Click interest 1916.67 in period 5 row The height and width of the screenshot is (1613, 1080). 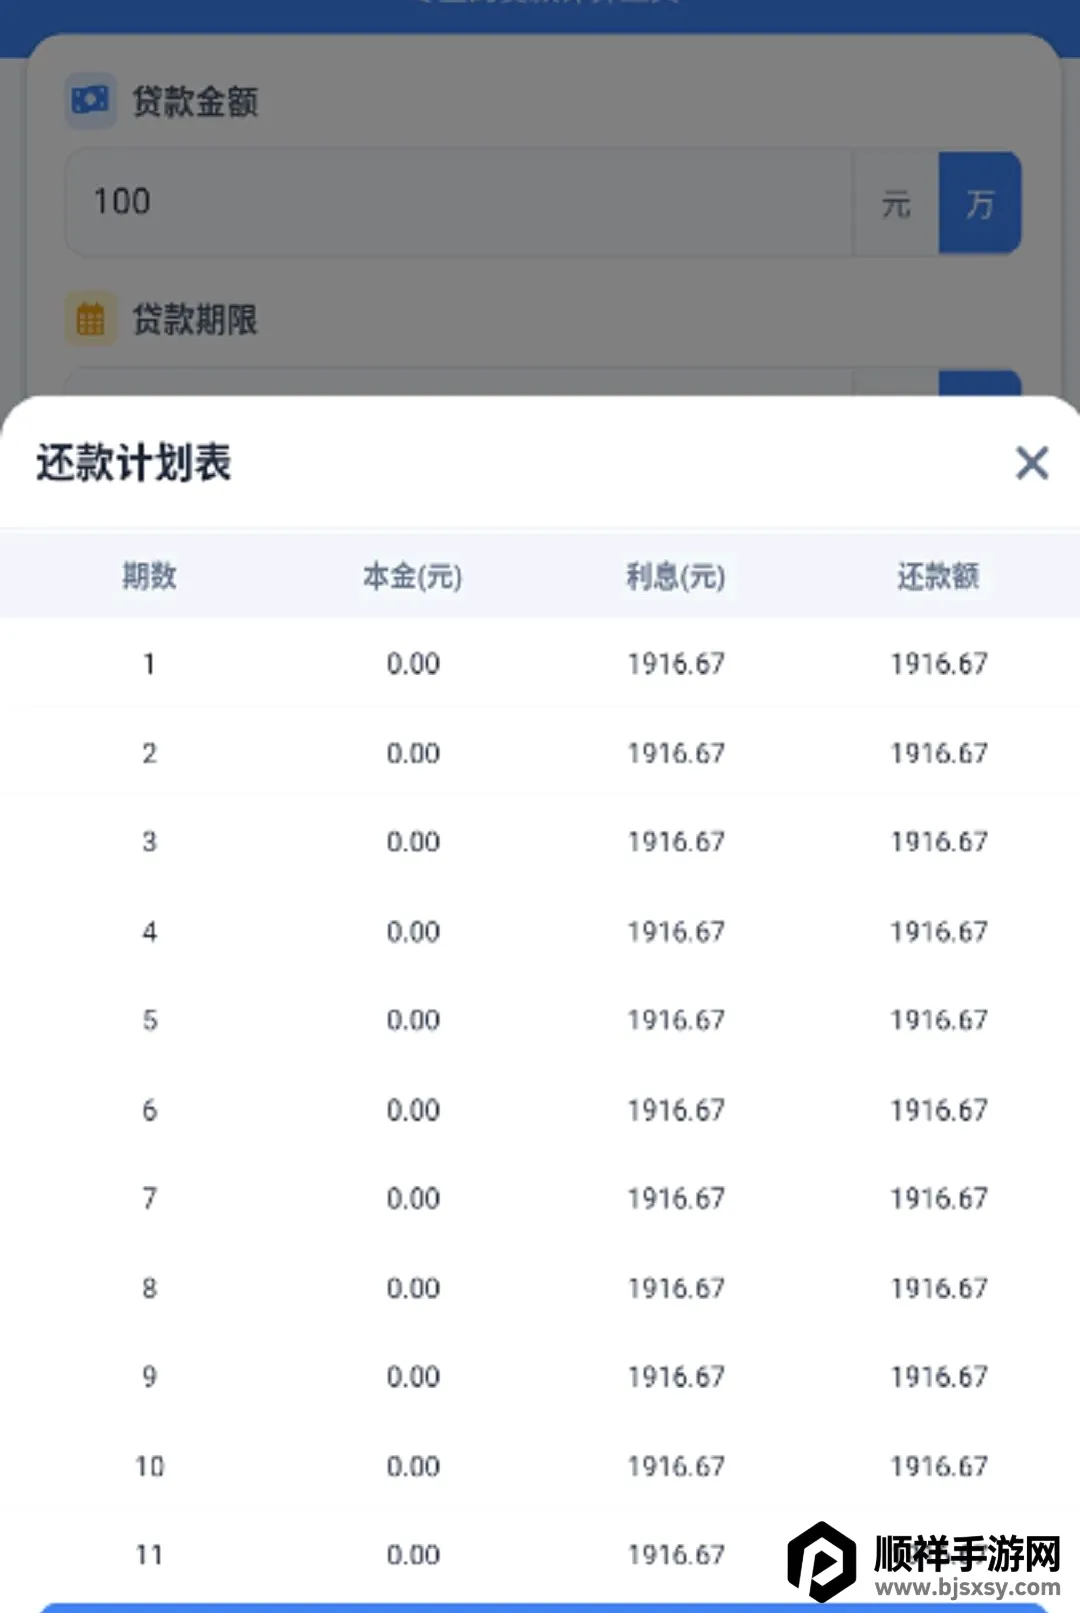(676, 1020)
